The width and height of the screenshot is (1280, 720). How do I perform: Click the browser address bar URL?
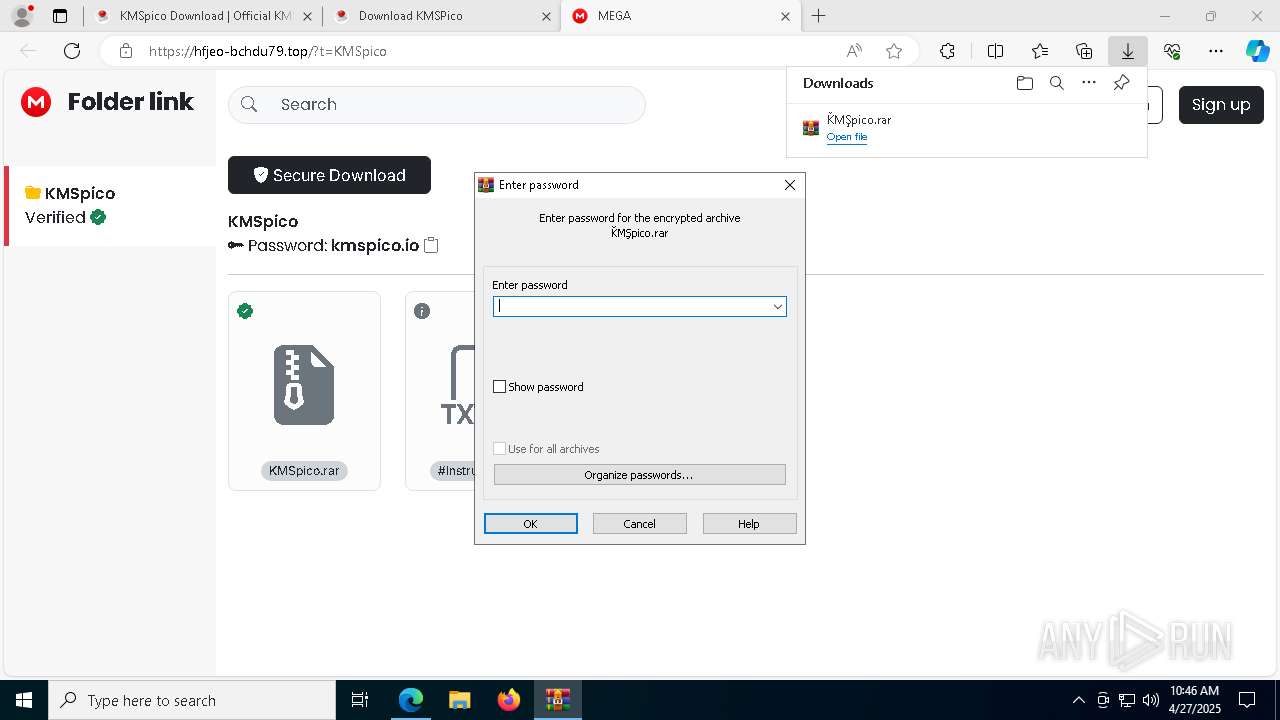point(268,51)
